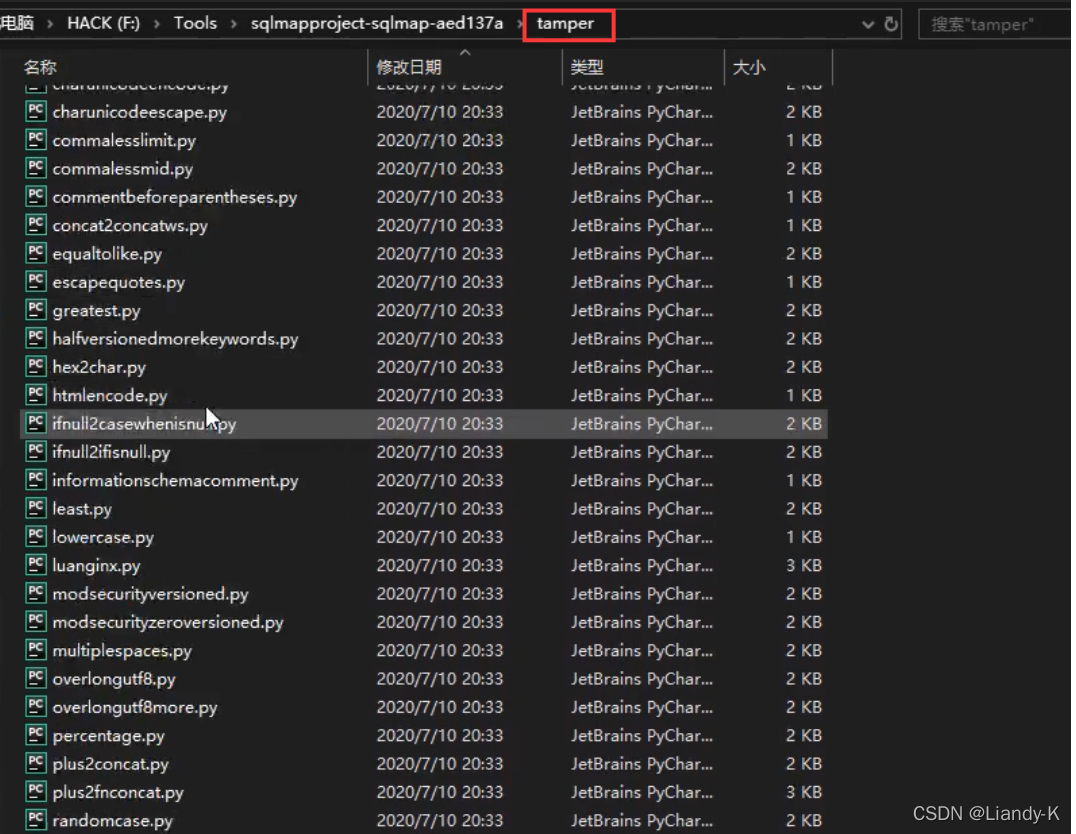Refresh the tamper folder view
1076x834 pixels.
click(x=891, y=24)
